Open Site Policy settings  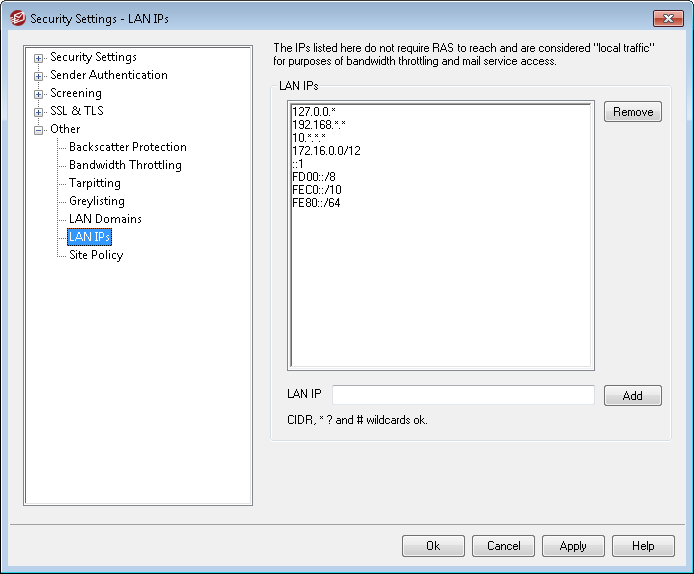click(96, 255)
